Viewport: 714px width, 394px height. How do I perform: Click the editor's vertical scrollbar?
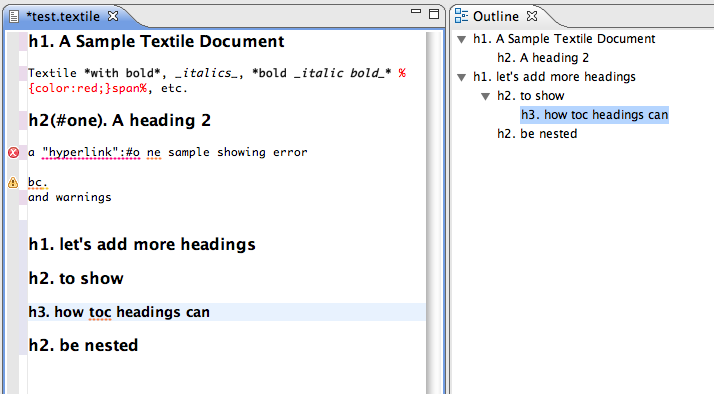(x=434, y=212)
